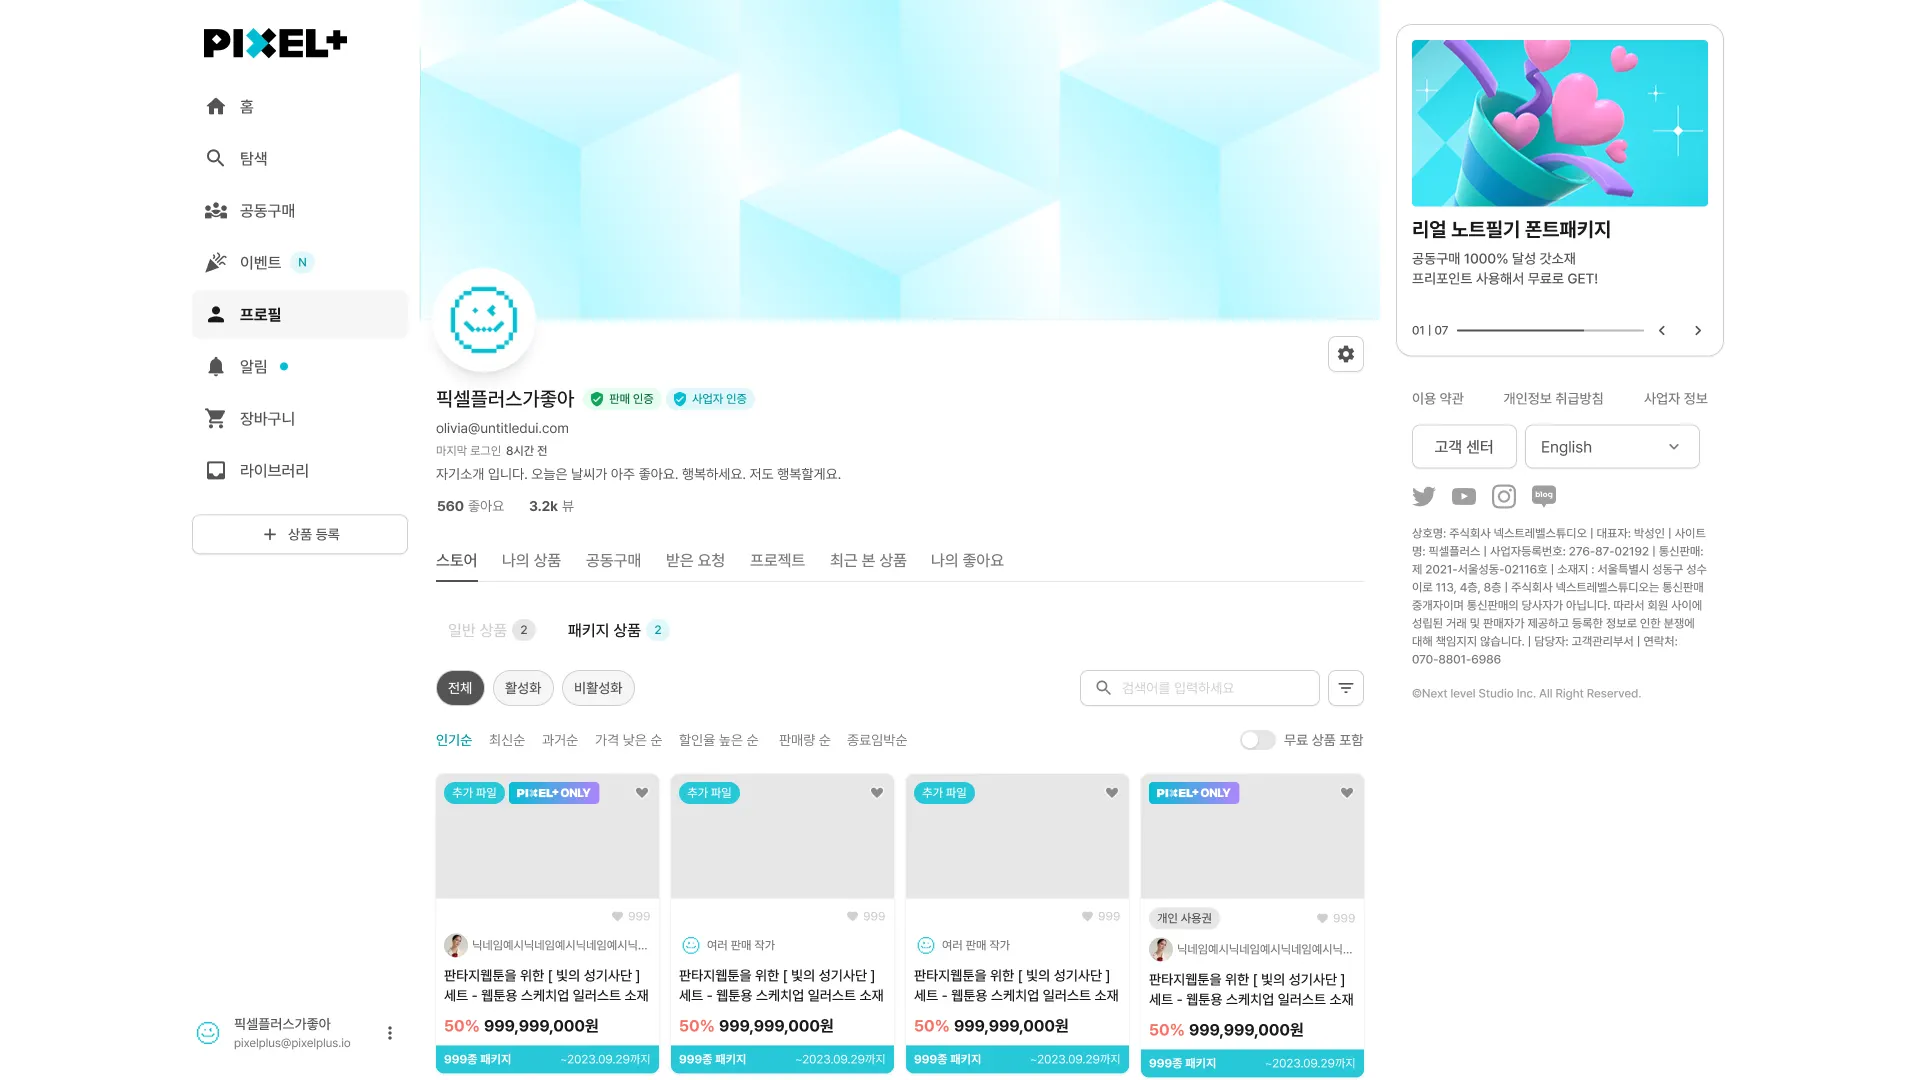Go to previous banner slide arrow
The image size is (1920, 1080).
pos(1662,330)
